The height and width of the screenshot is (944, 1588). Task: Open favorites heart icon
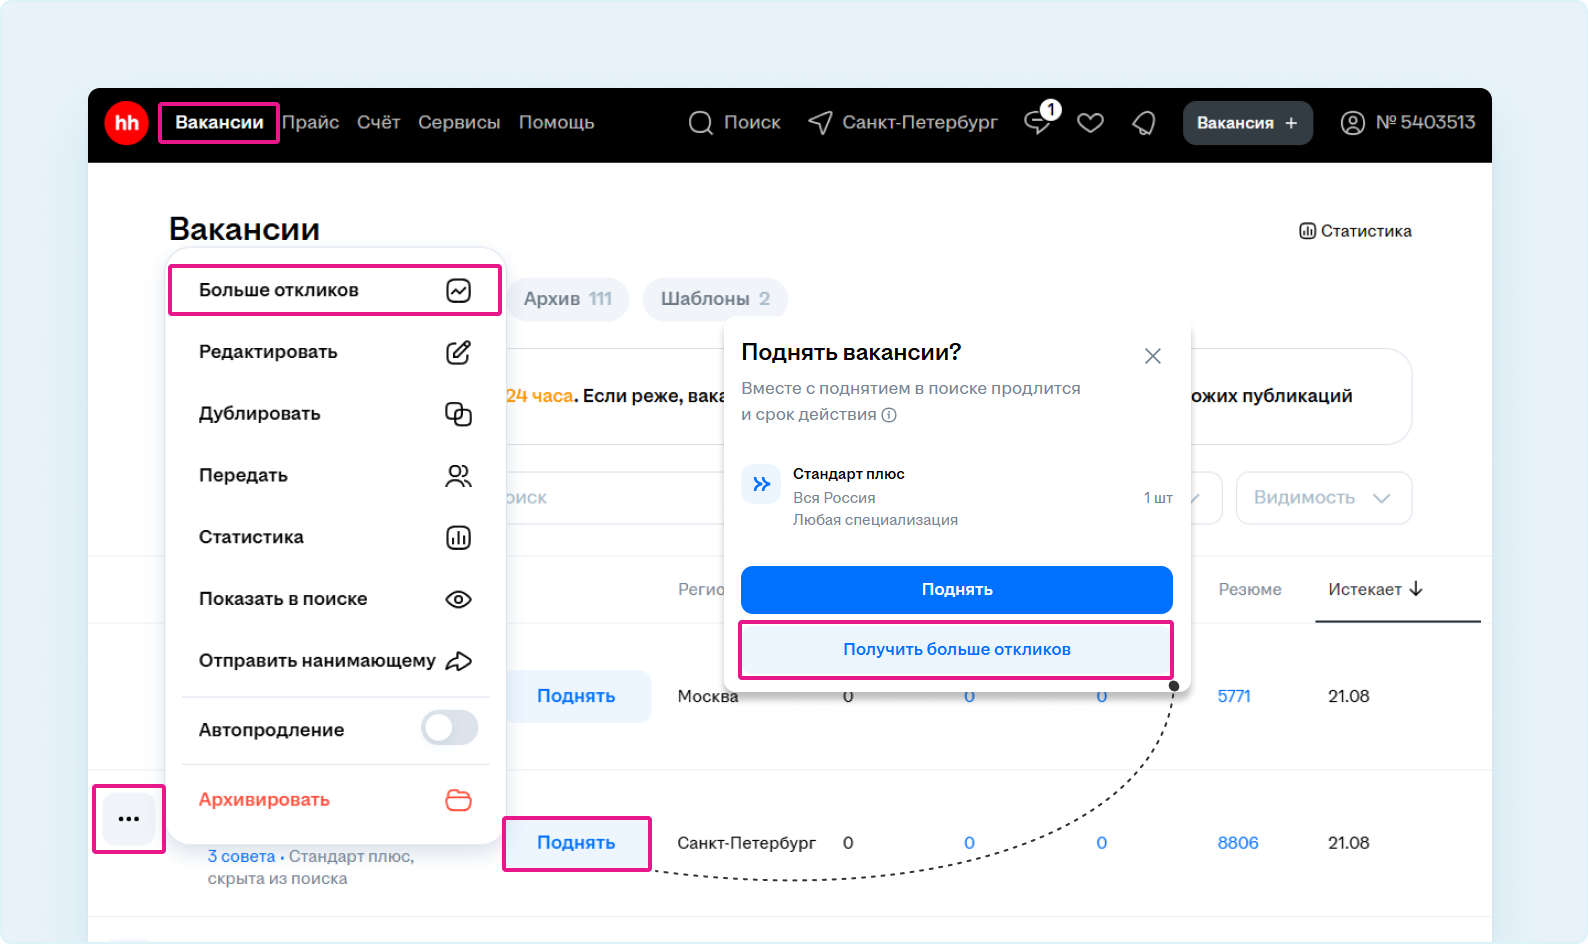click(1090, 123)
